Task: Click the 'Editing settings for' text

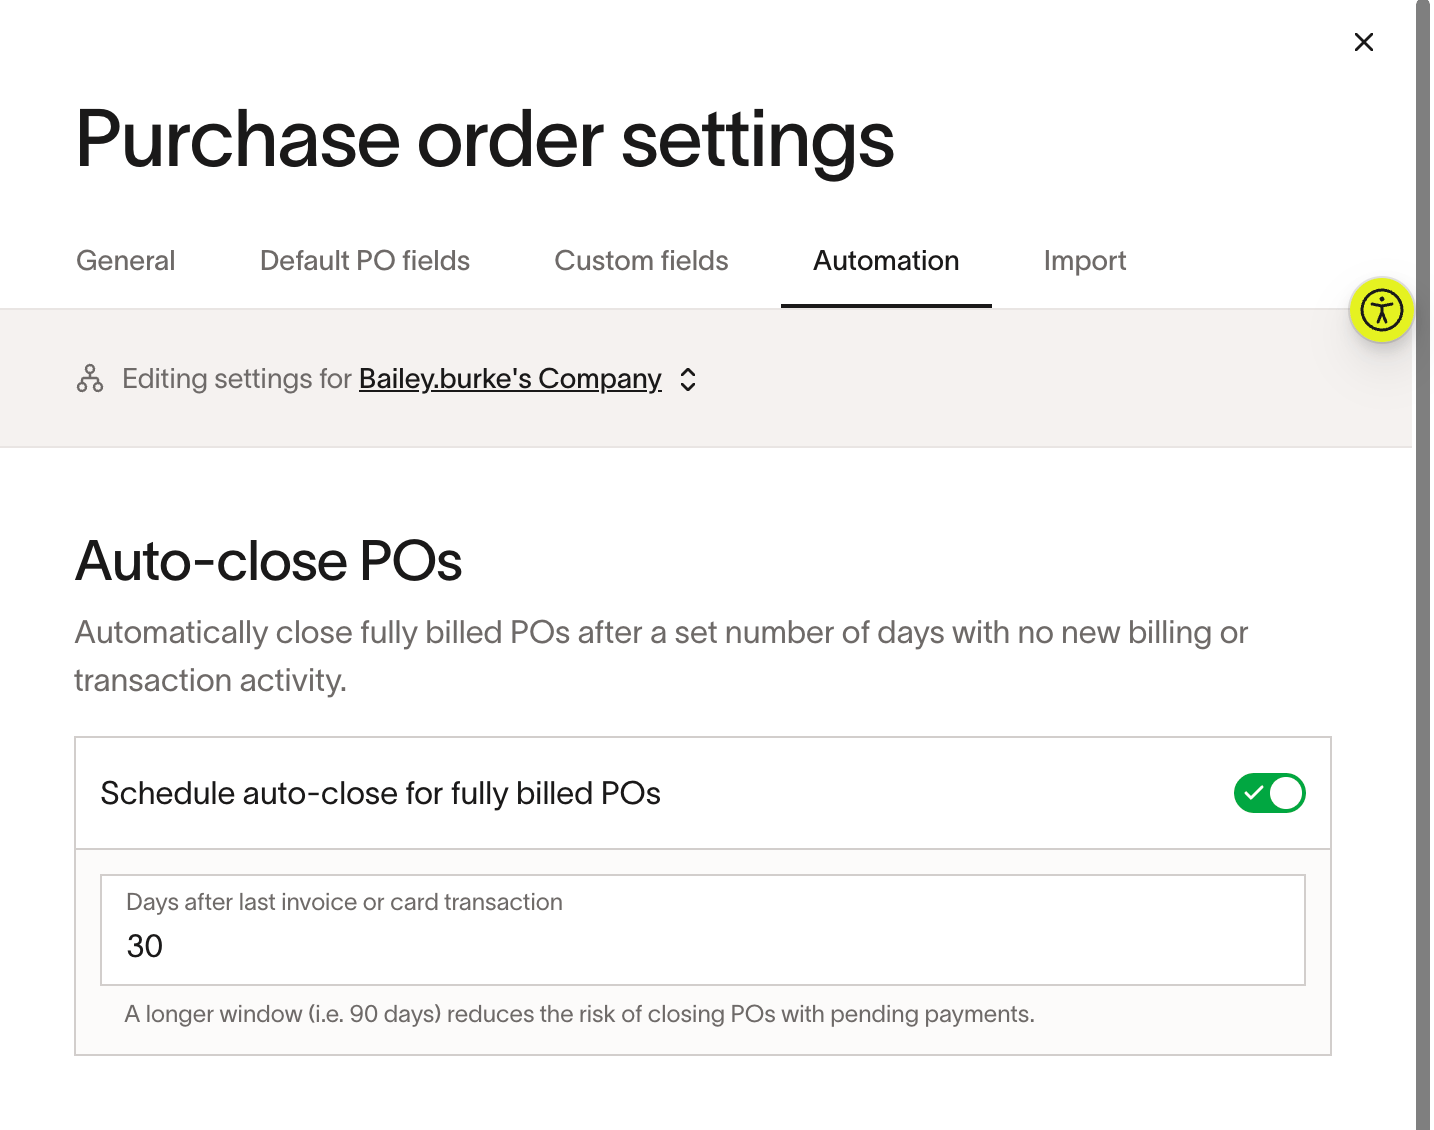Action: pyautogui.click(x=237, y=379)
